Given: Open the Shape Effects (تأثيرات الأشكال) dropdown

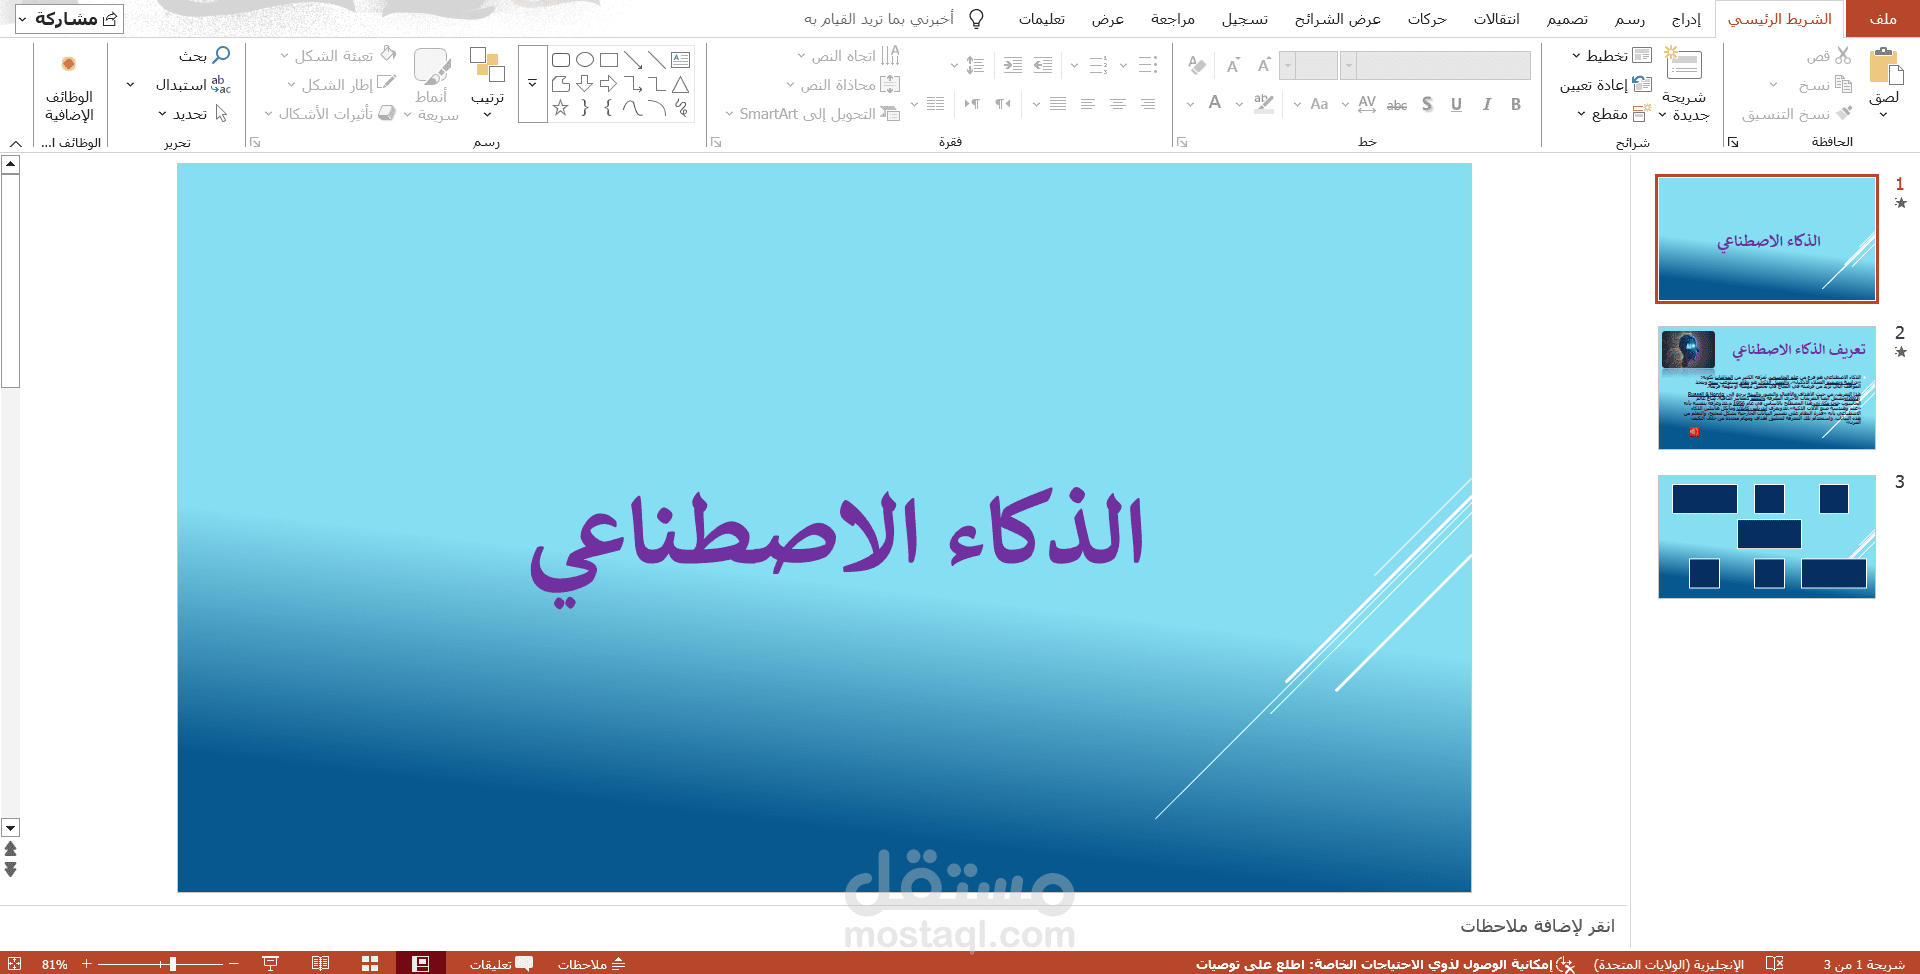Looking at the screenshot, I should [x=330, y=114].
